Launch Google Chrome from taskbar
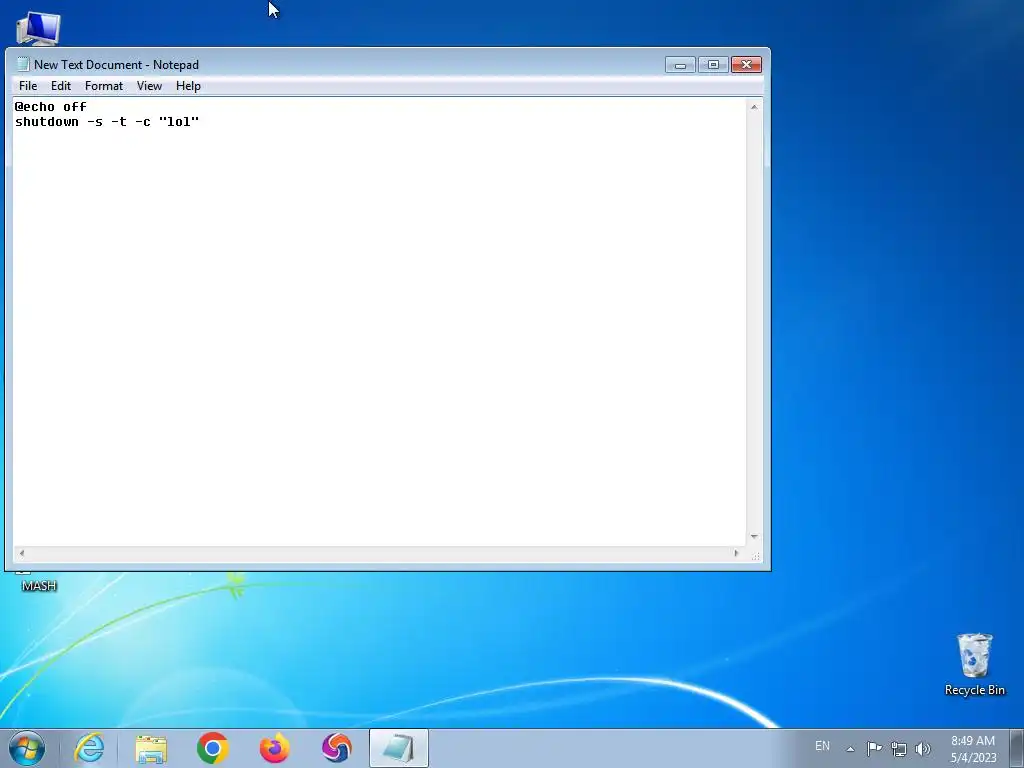The image size is (1024, 768). pos(212,748)
